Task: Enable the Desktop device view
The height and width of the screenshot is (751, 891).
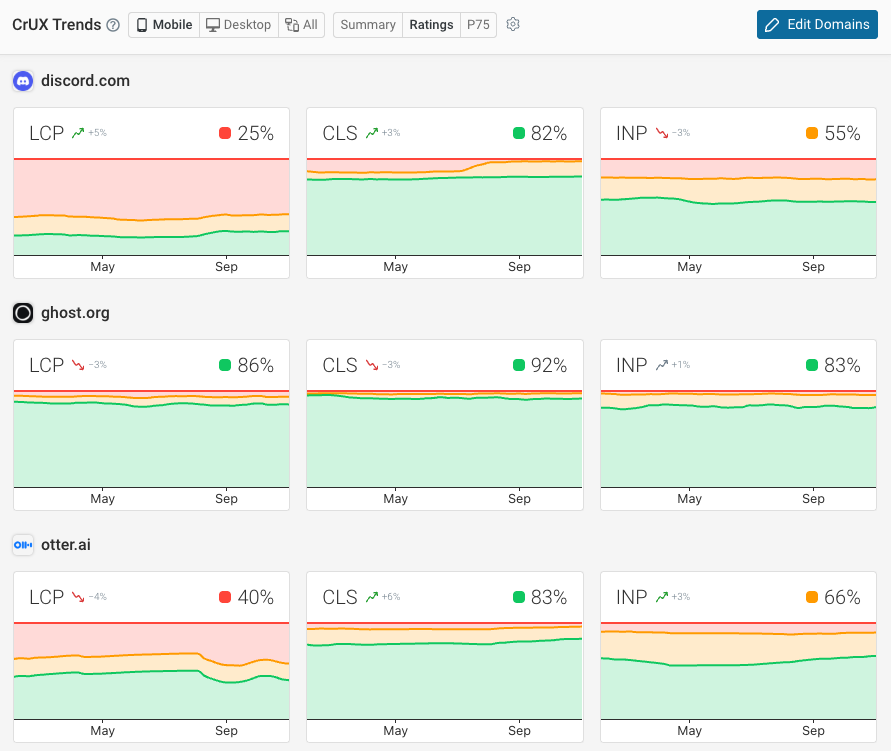Action: tap(238, 24)
